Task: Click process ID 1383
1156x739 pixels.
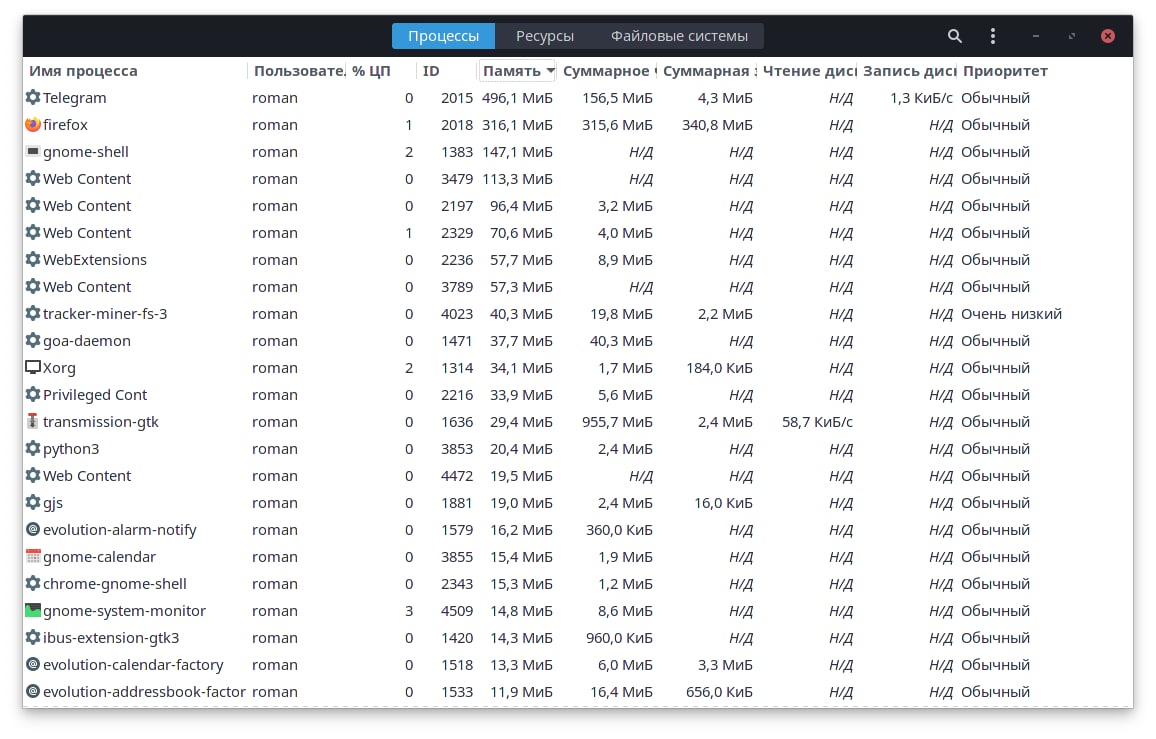Action: (x=456, y=152)
